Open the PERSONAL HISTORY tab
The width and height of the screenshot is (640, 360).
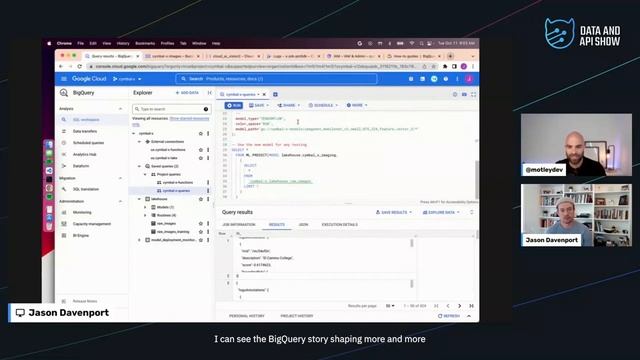click(x=247, y=316)
